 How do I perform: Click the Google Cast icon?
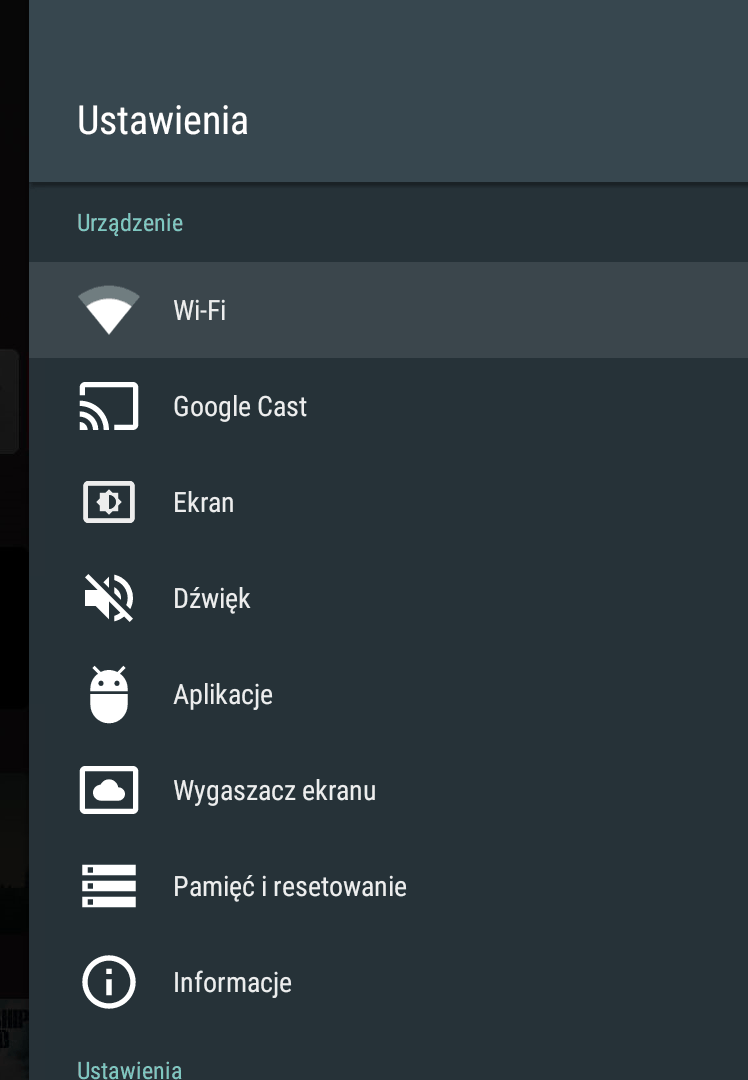pyautogui.click(x=109, y=406)
